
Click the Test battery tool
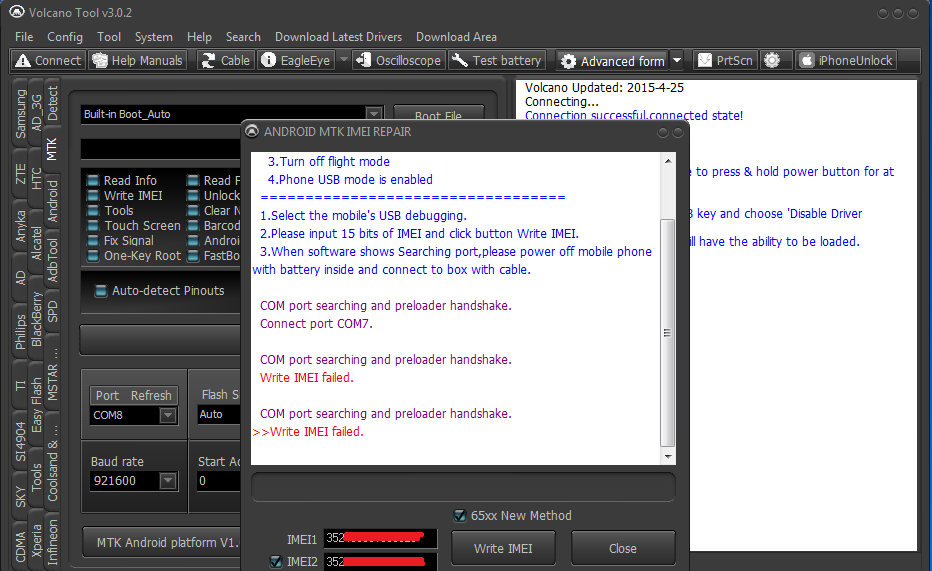point(497,60)
